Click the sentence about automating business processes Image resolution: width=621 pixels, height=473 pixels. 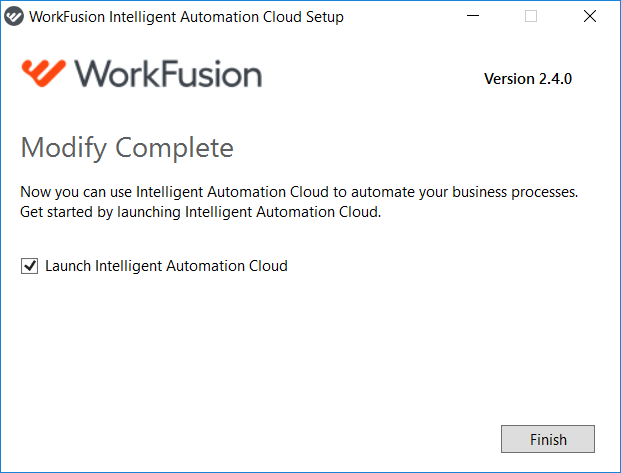299,192
